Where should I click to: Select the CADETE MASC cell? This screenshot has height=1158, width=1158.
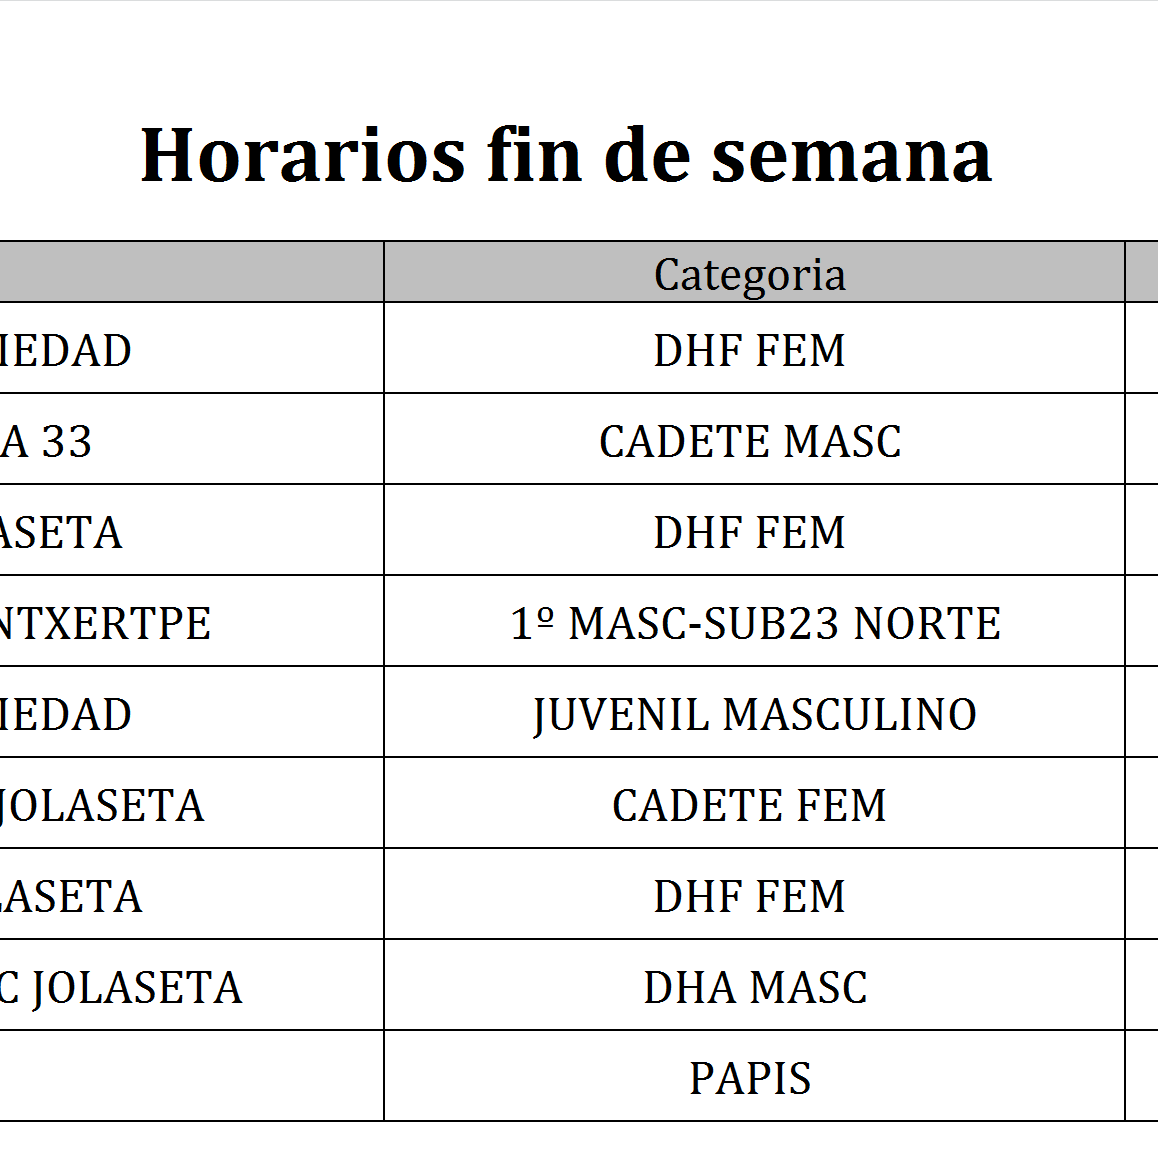750,441
